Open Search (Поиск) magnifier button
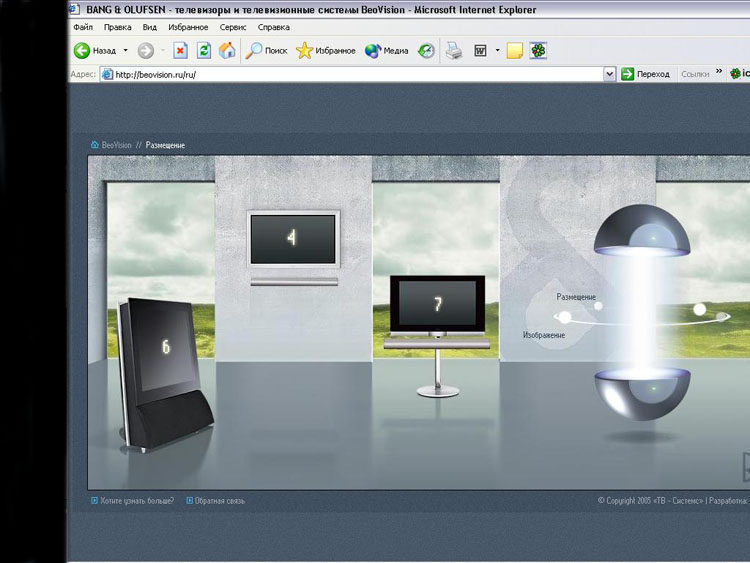The width and height of the screenshot is (750, 563). coord(267,50)
